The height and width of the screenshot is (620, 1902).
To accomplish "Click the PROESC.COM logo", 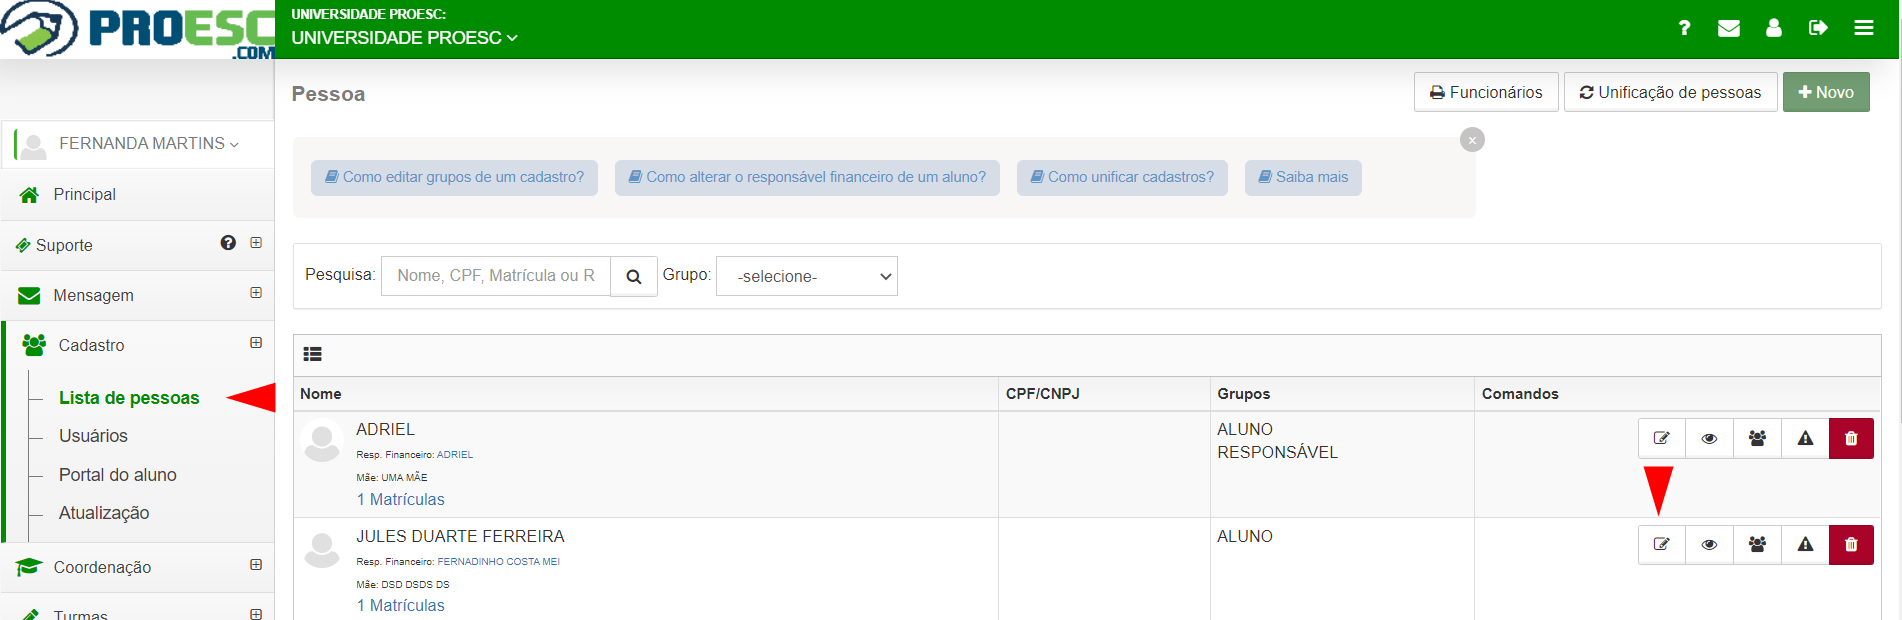I will (x=138, y=30).
